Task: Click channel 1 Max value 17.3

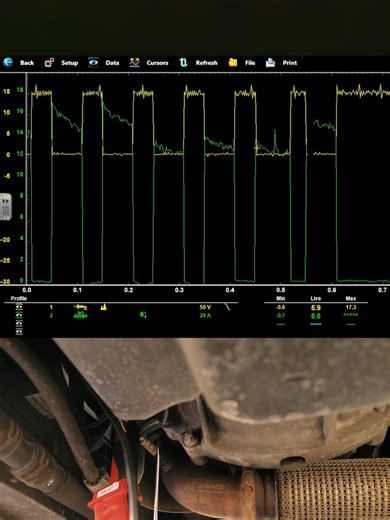Action: tap(351, 307)
